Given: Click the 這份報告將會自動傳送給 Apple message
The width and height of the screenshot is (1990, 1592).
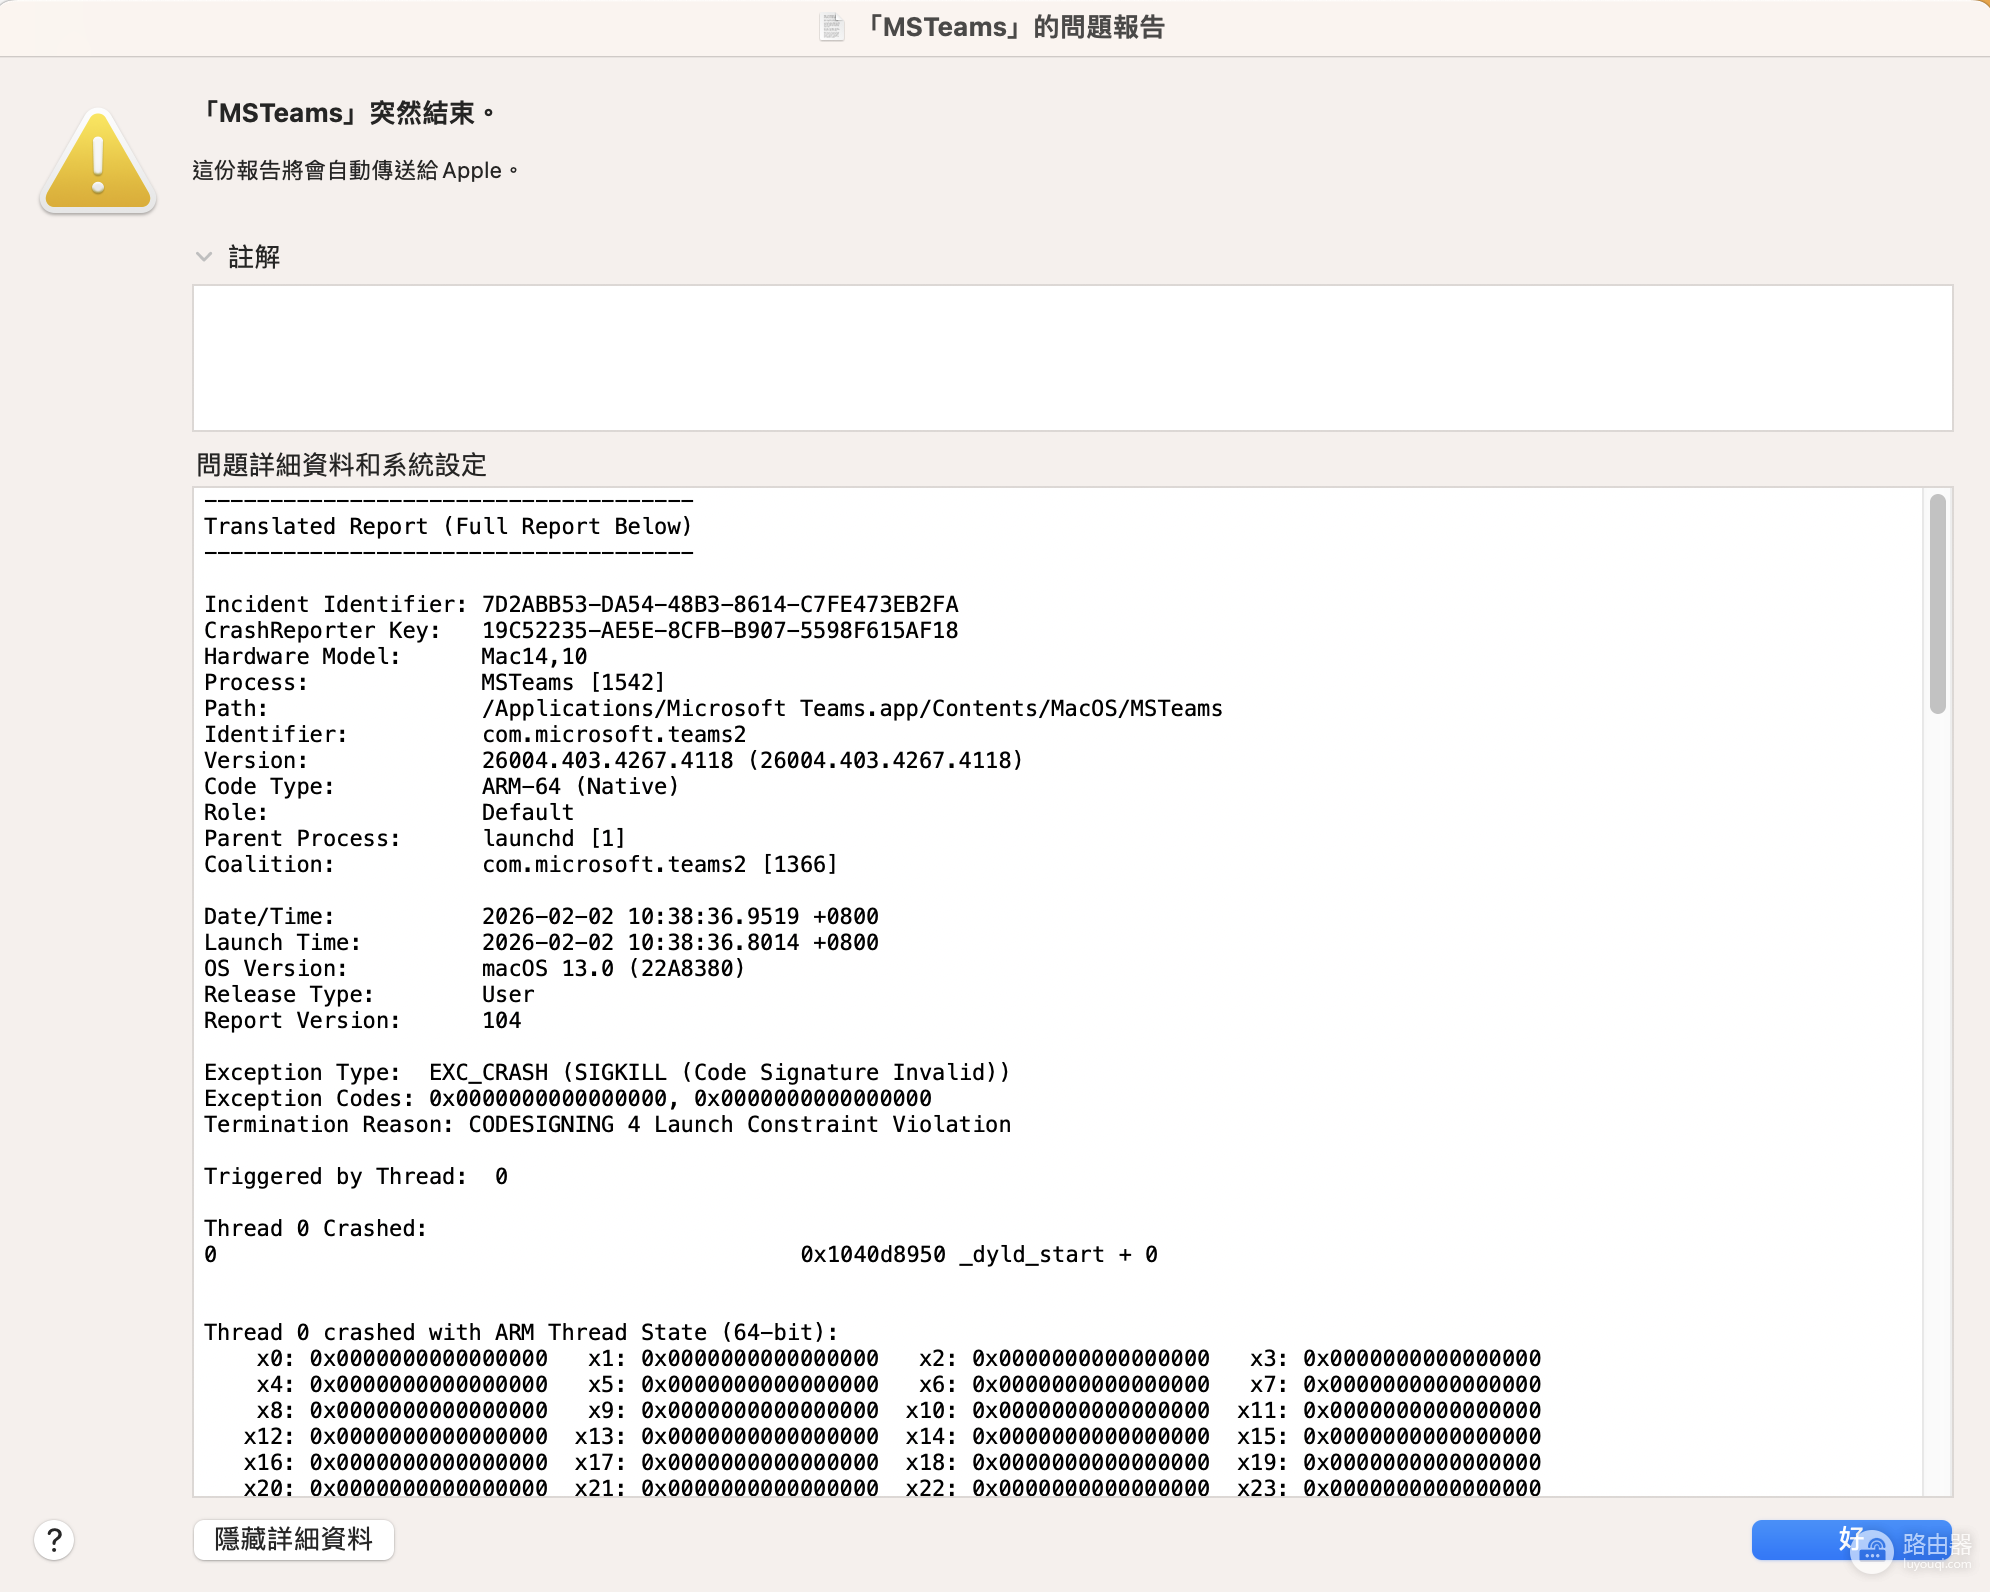Looking at the screenshot, I should (356, 171).
